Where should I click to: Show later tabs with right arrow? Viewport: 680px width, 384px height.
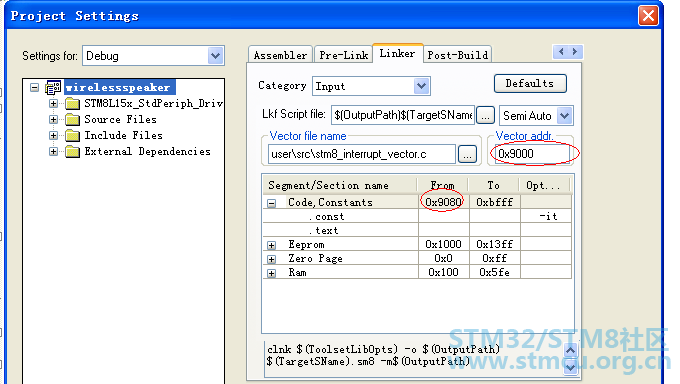pos(575,52)
